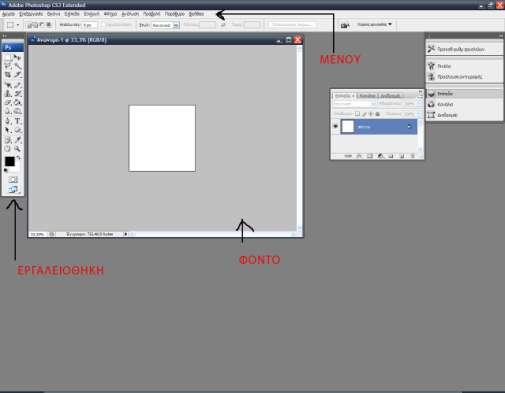Delete layer with trash icon
The width and height of the screenshot is (505, 393).
tap(413, 156)
